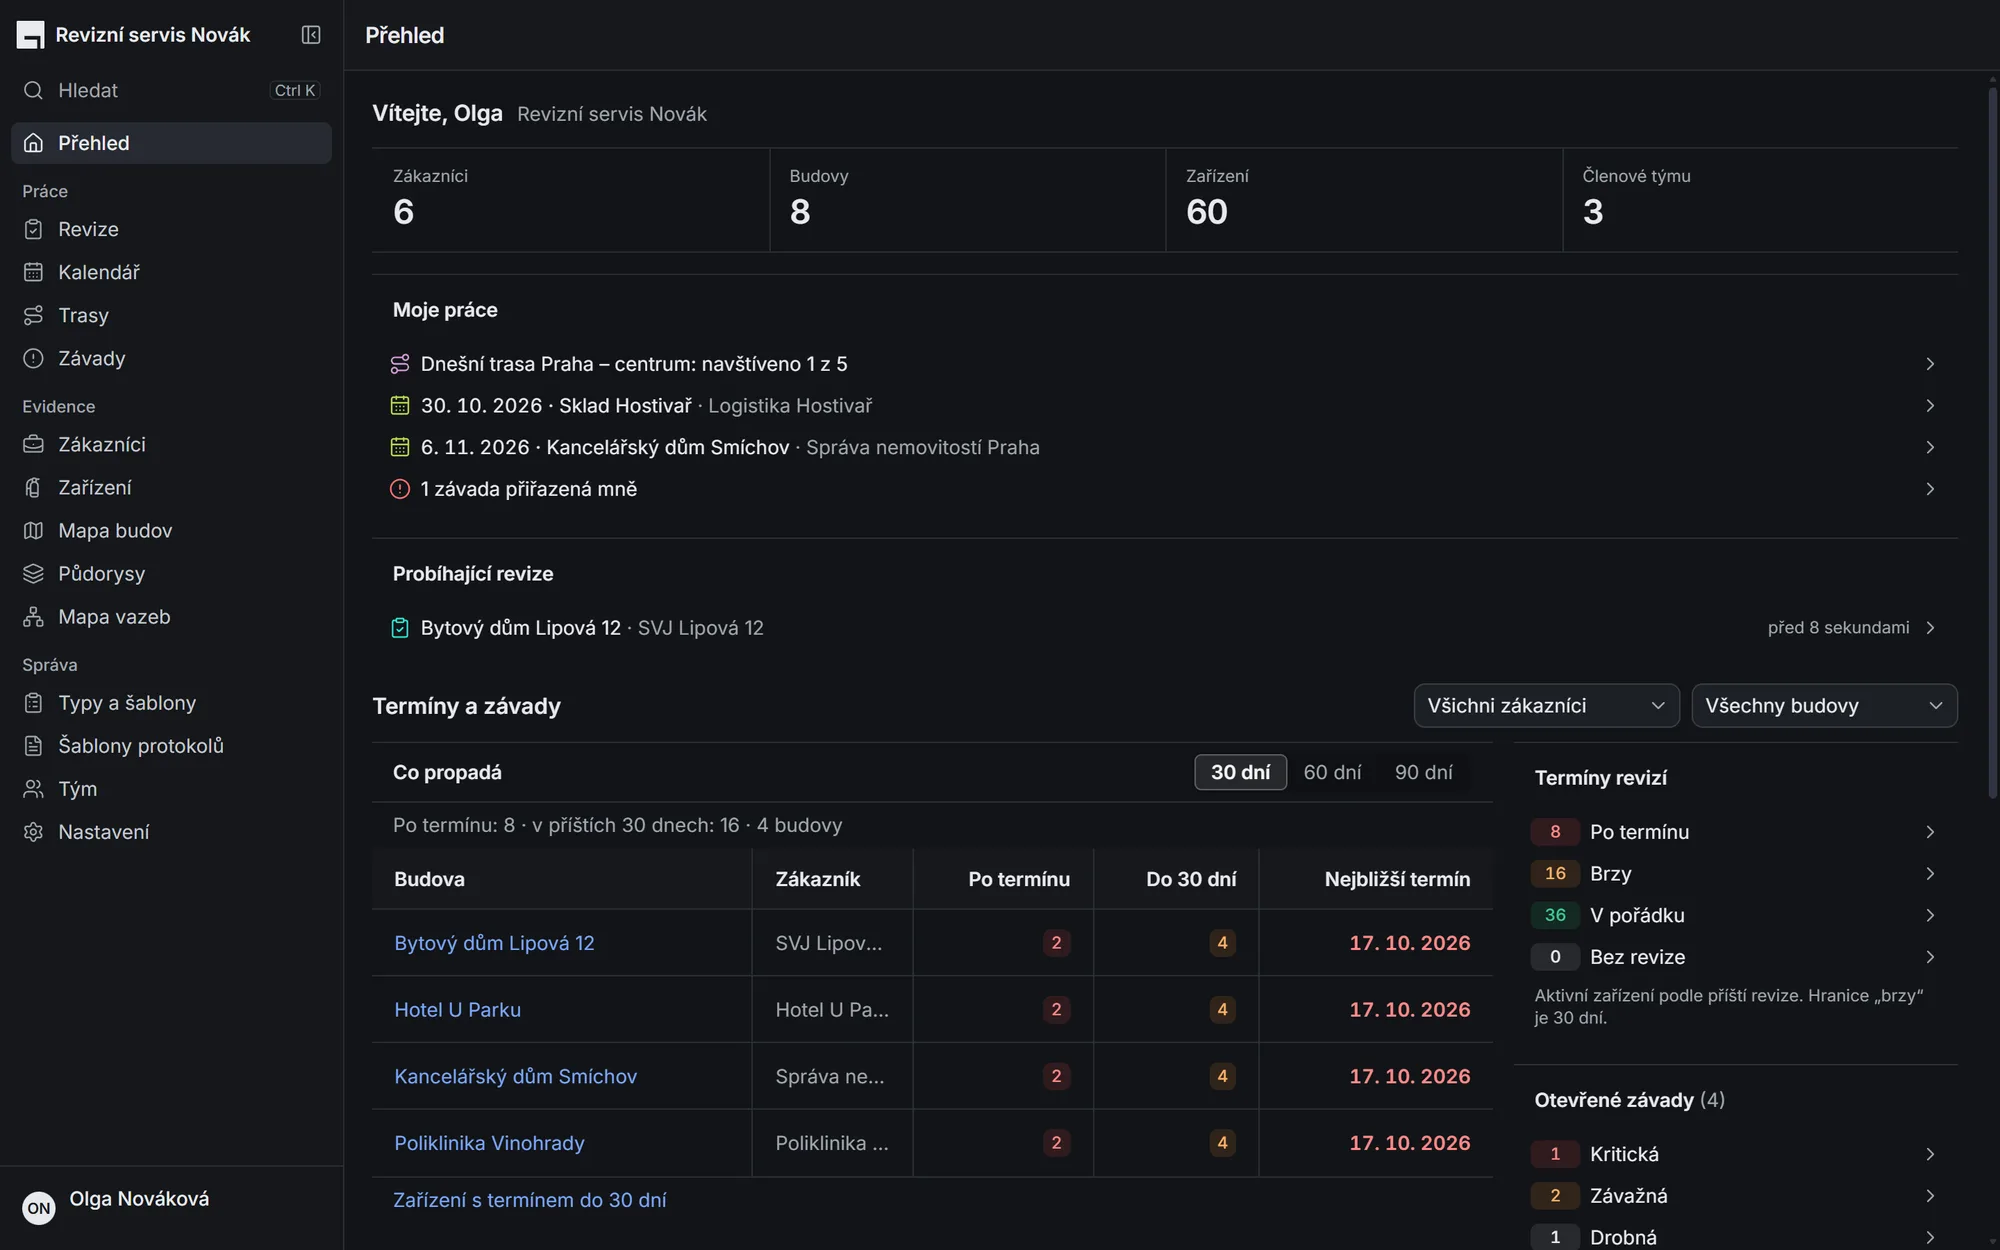Open the Všichni zákazníci dropdown

1546,706
